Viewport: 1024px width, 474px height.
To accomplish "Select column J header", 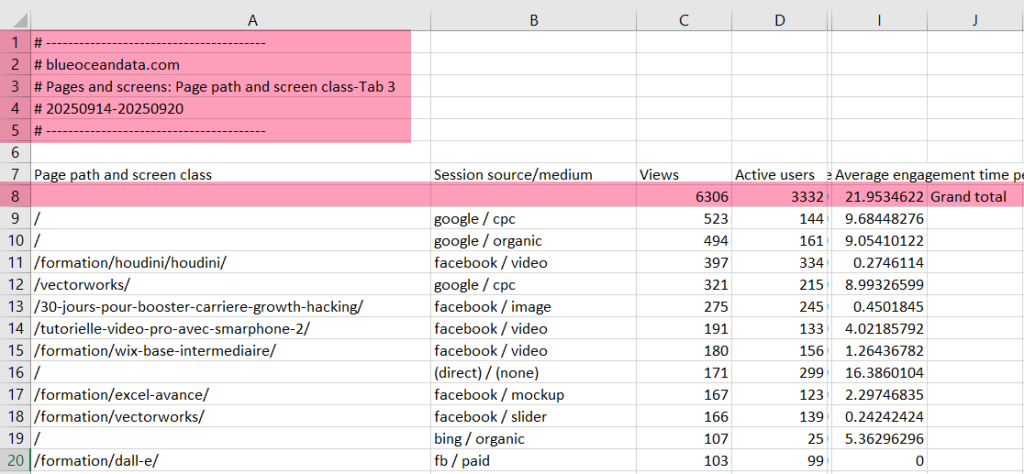I will pos(975,20).
